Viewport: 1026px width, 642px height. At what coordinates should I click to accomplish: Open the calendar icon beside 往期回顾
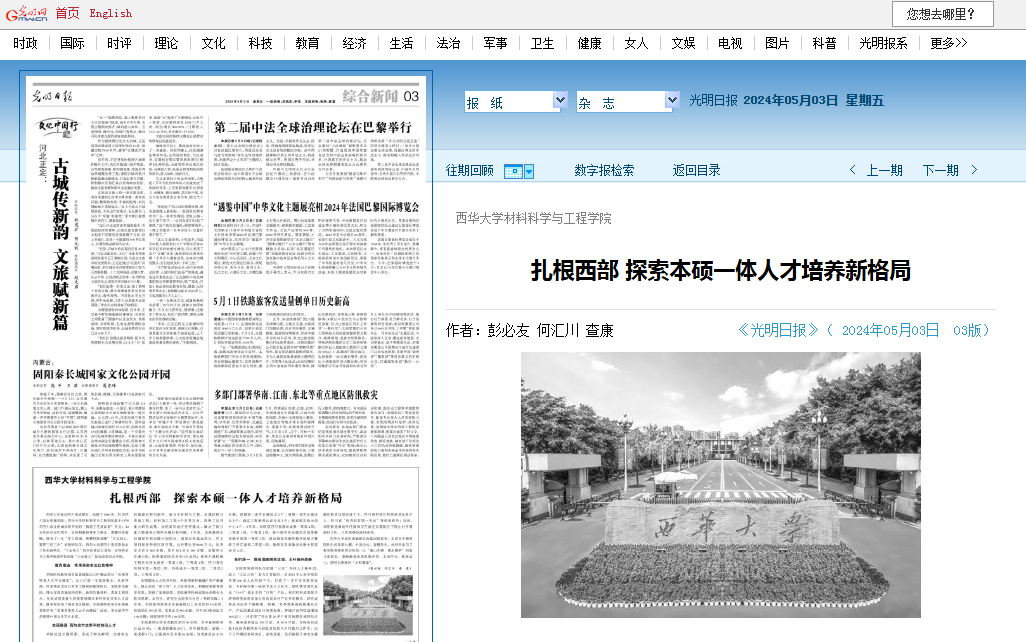coord(519,171)
